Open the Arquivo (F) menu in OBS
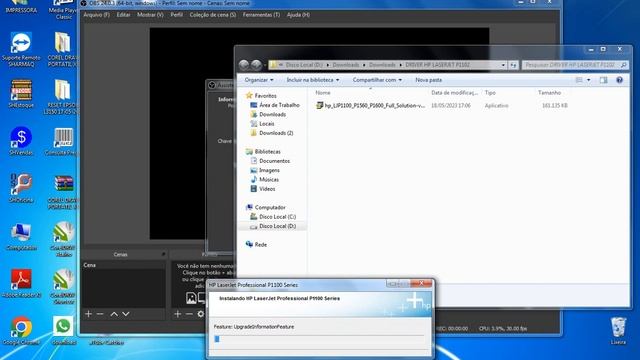The height and width of the screenshot is (360, 640). pyautogui.click(x=96, y=15)
